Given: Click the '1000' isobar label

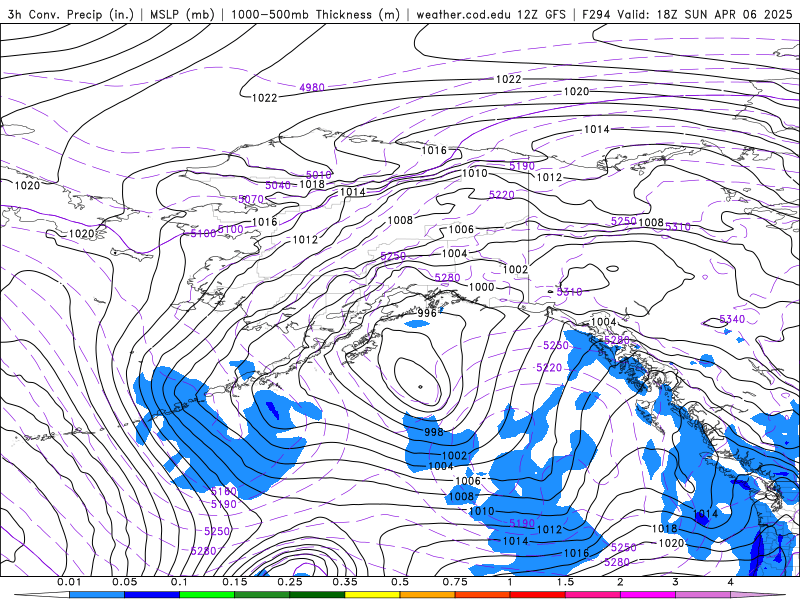Looking at the screenshot, I should [481, 287].
